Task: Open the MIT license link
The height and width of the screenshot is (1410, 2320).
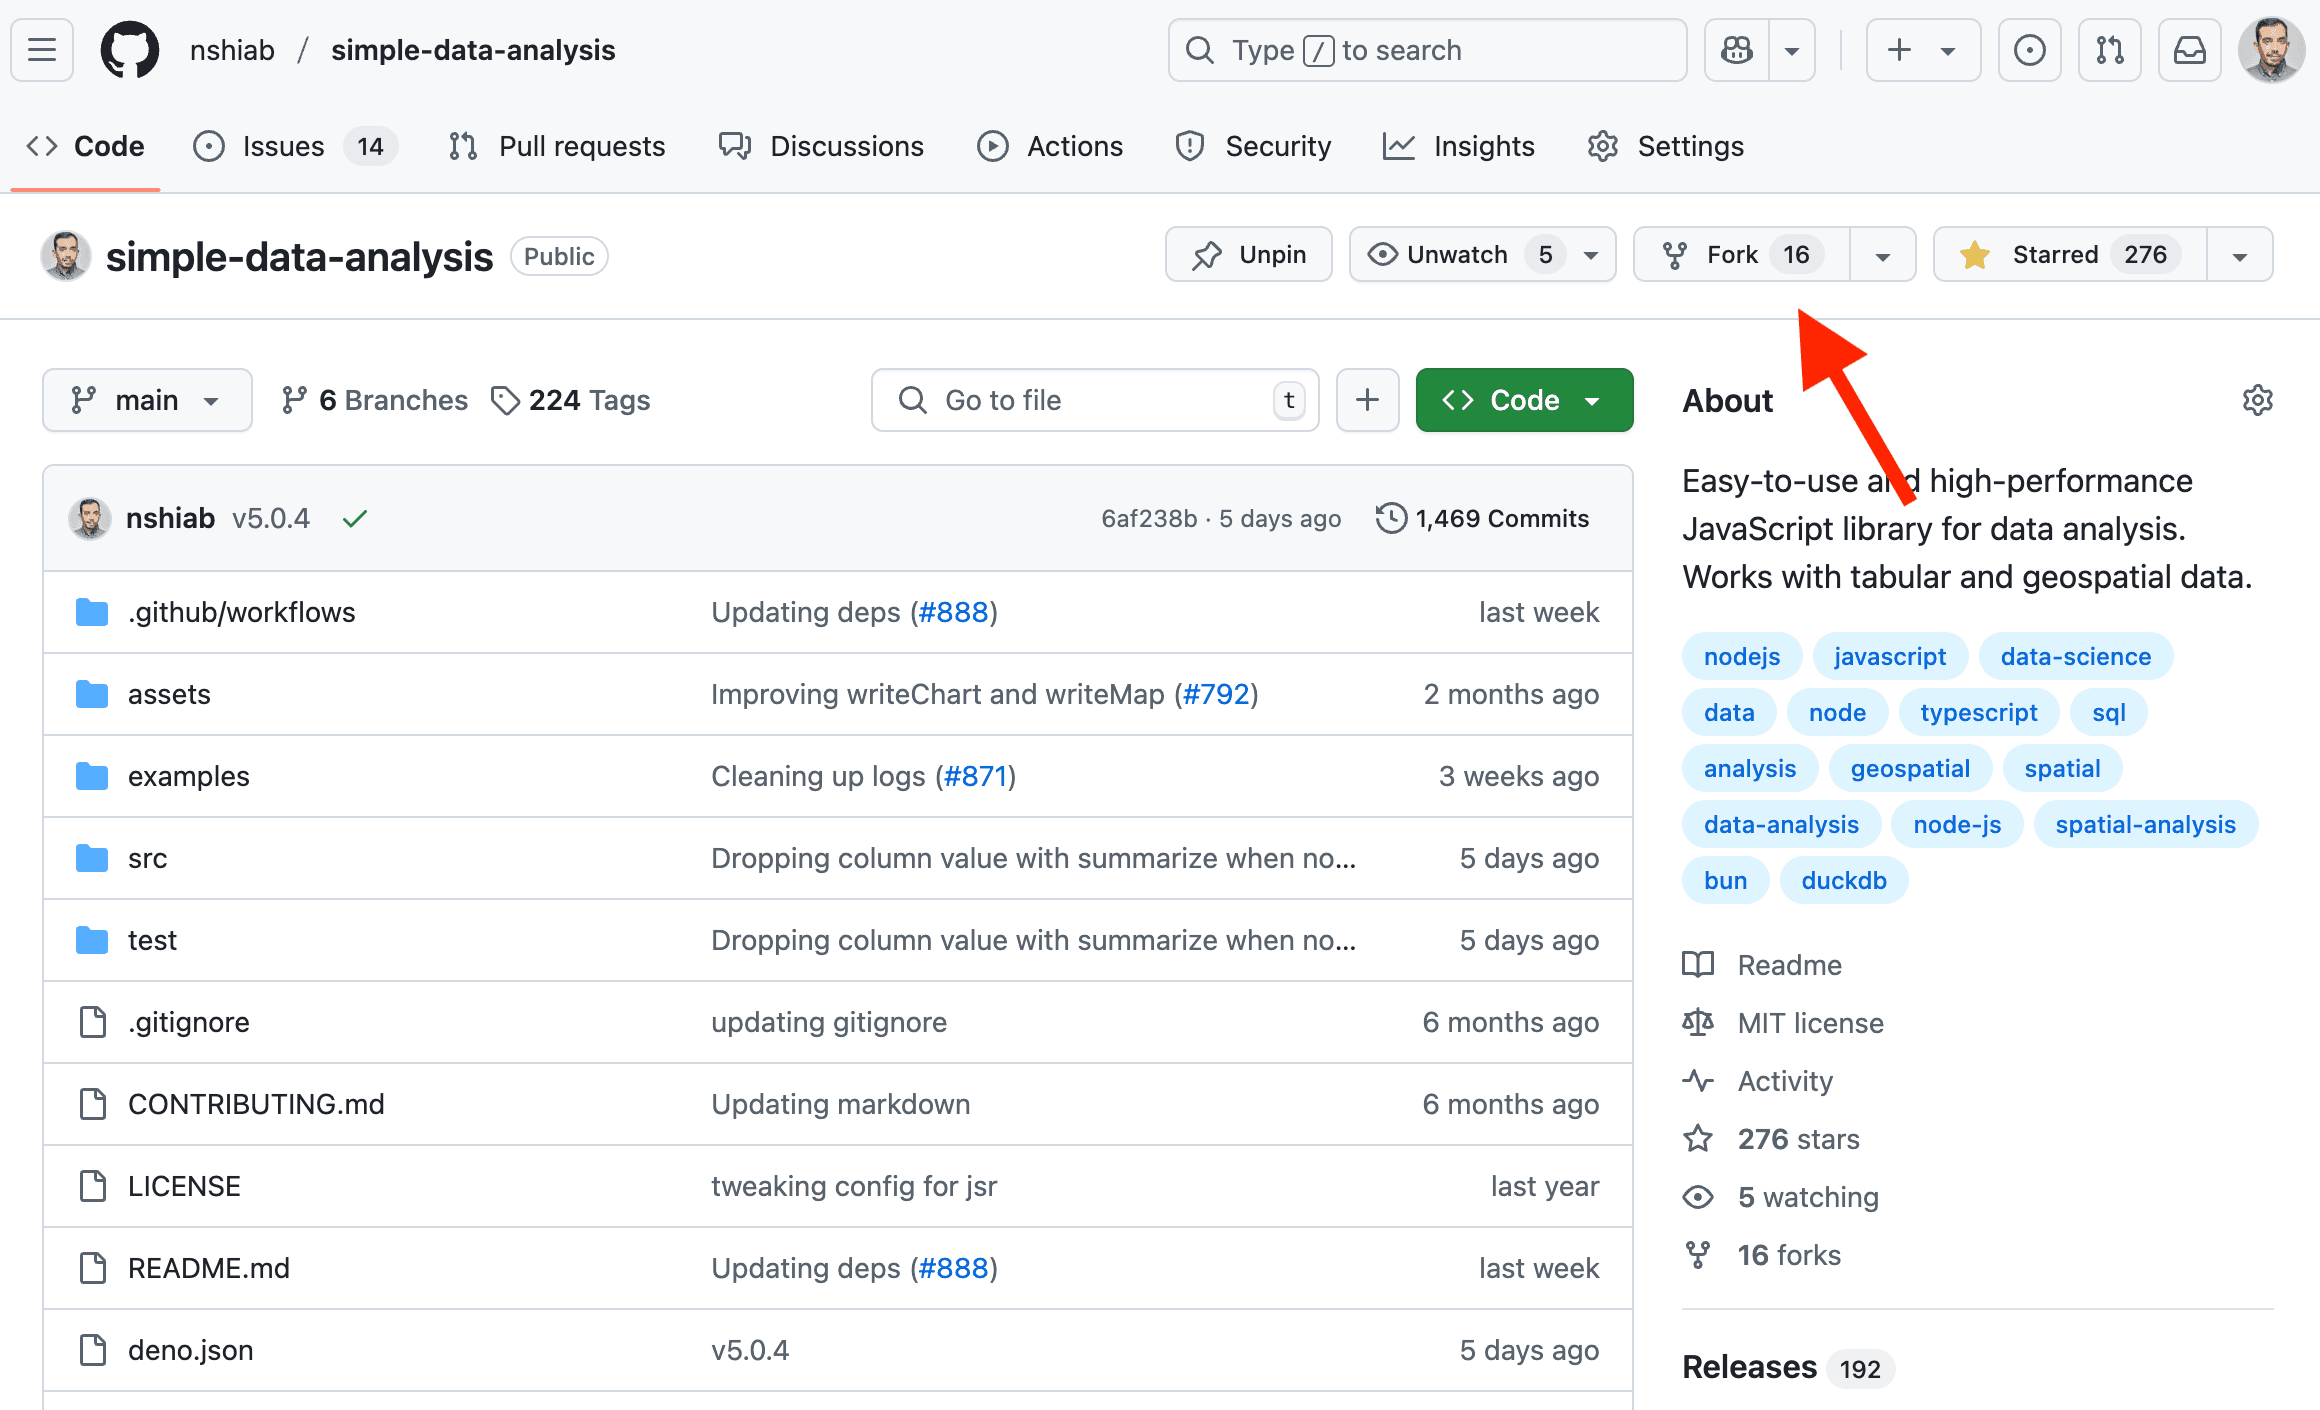Action: click(x=1783, y=1023)
